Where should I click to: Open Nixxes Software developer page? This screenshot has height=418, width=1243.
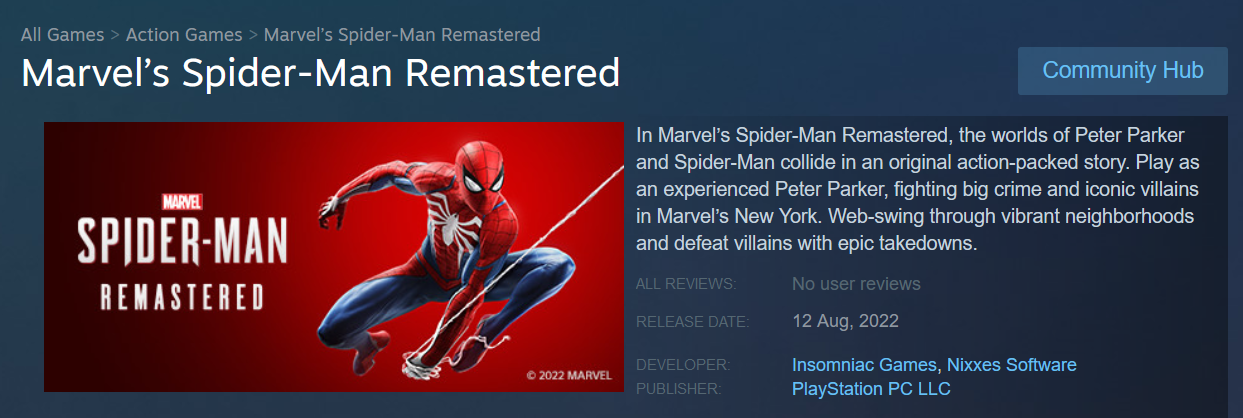pyautogui.click(x=1011, y=364)
